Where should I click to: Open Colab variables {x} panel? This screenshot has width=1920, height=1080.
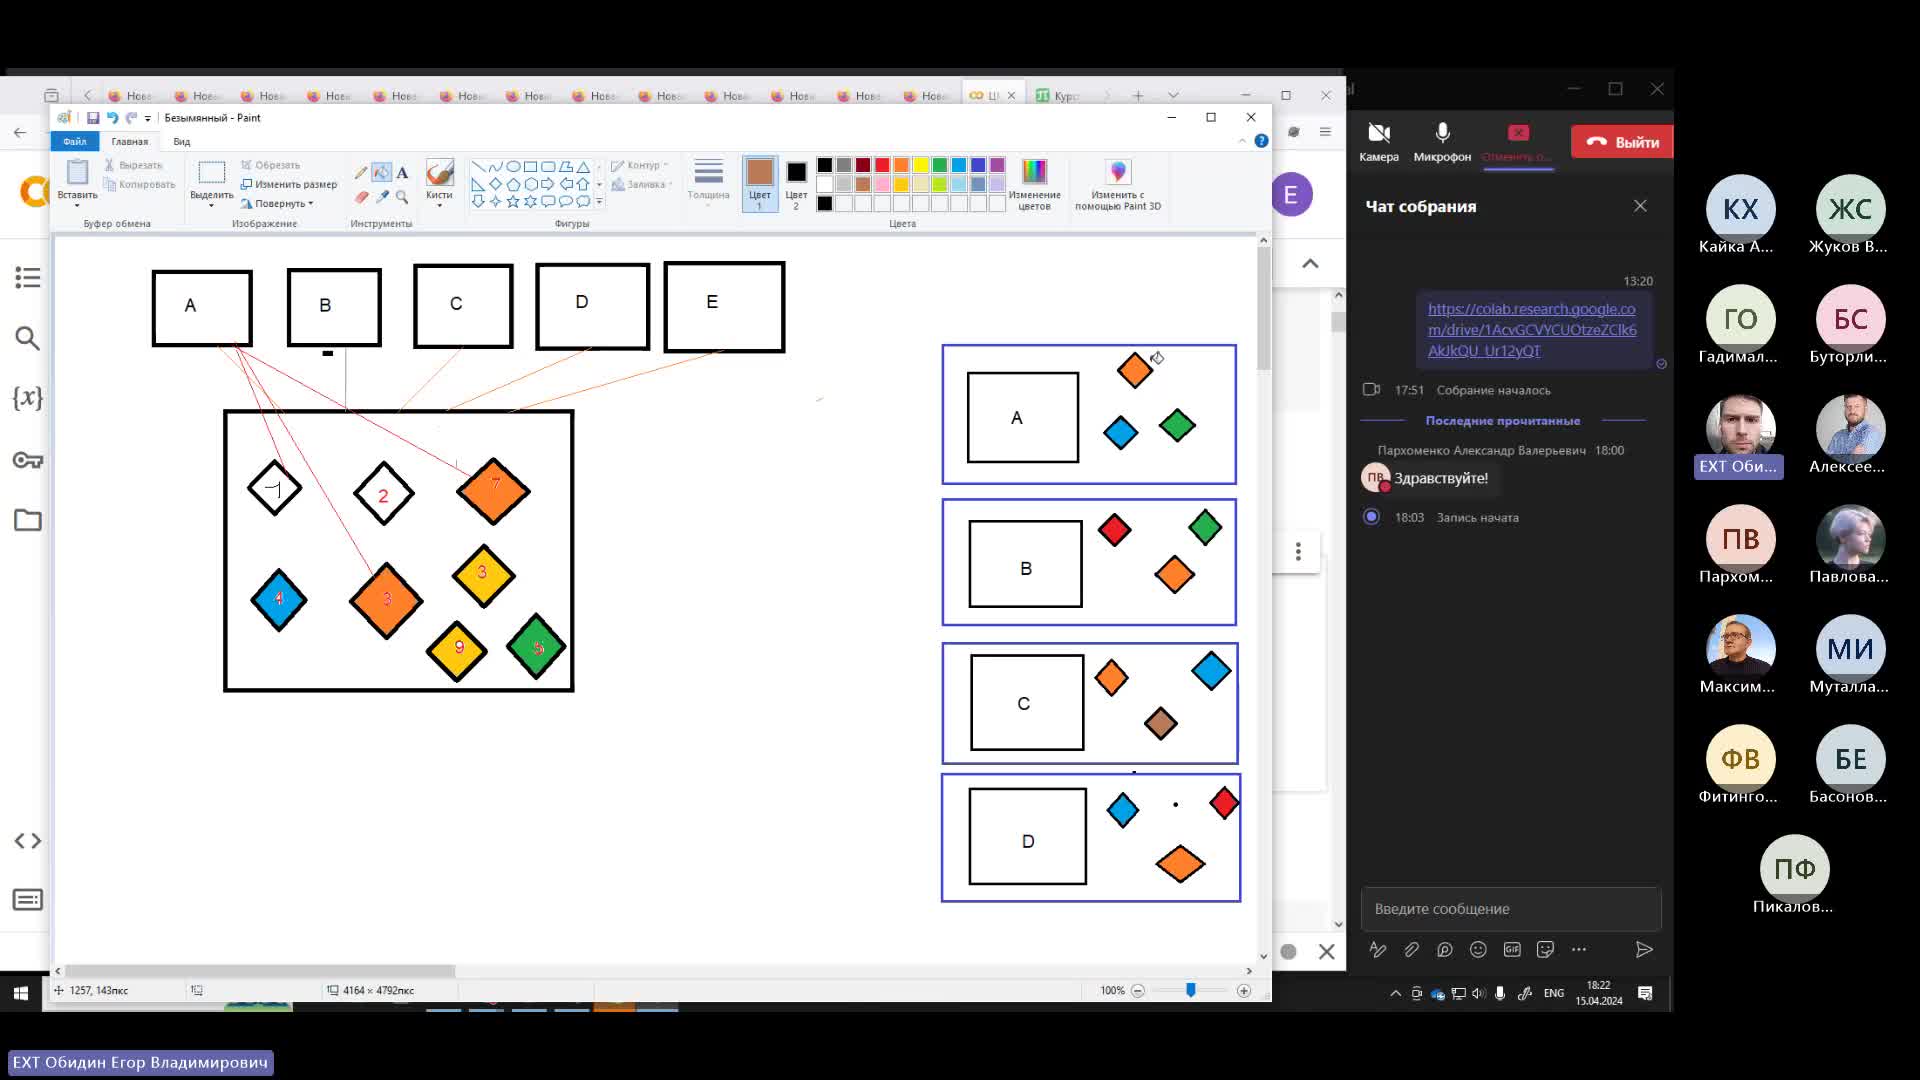[x=28, y=398]
